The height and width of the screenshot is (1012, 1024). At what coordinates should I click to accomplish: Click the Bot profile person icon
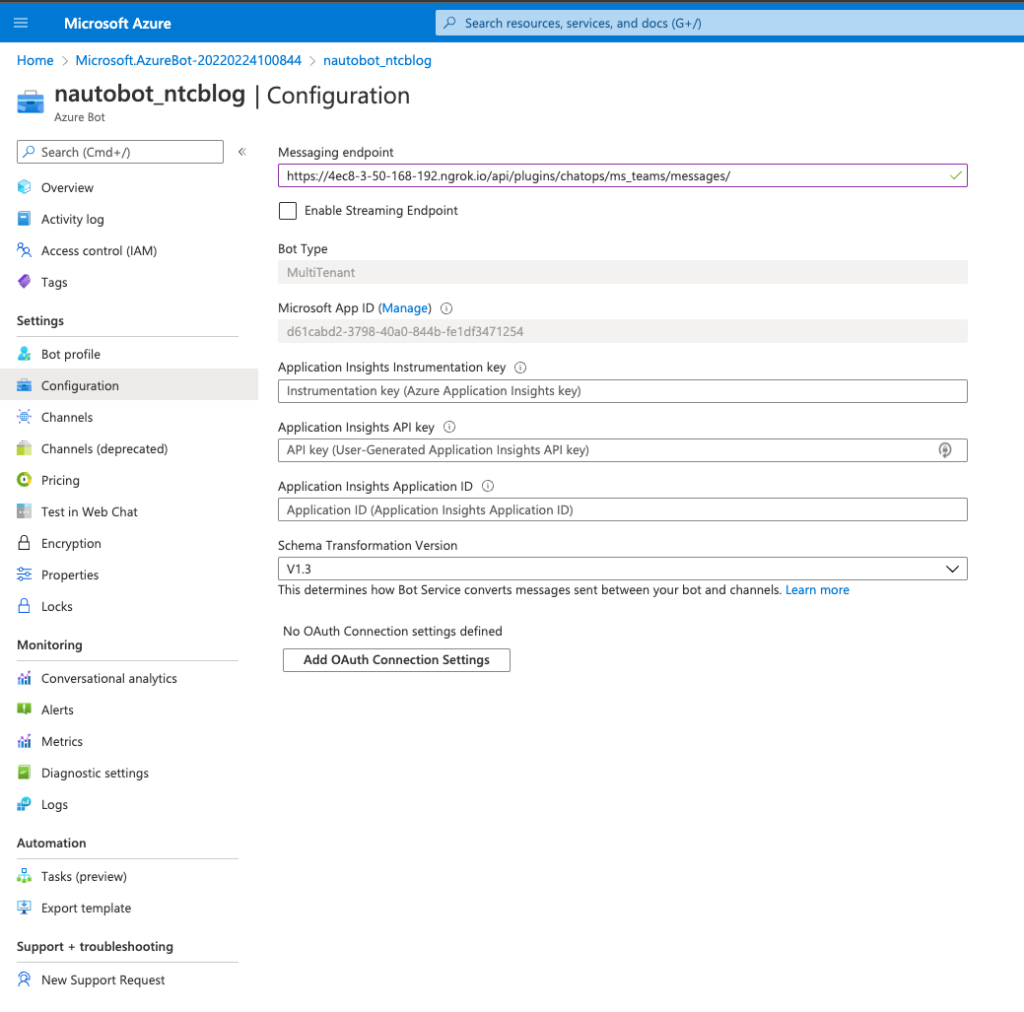(x=24, y=354)
